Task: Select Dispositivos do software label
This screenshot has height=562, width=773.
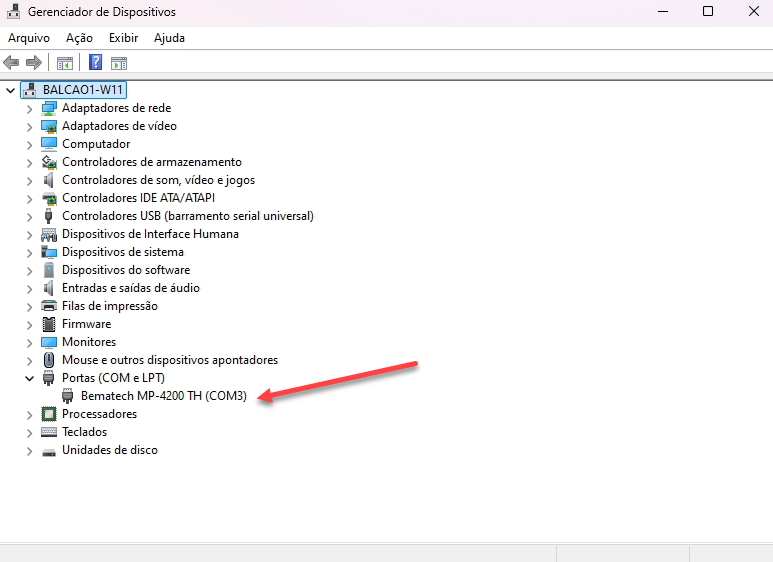Action: point(126,270)
